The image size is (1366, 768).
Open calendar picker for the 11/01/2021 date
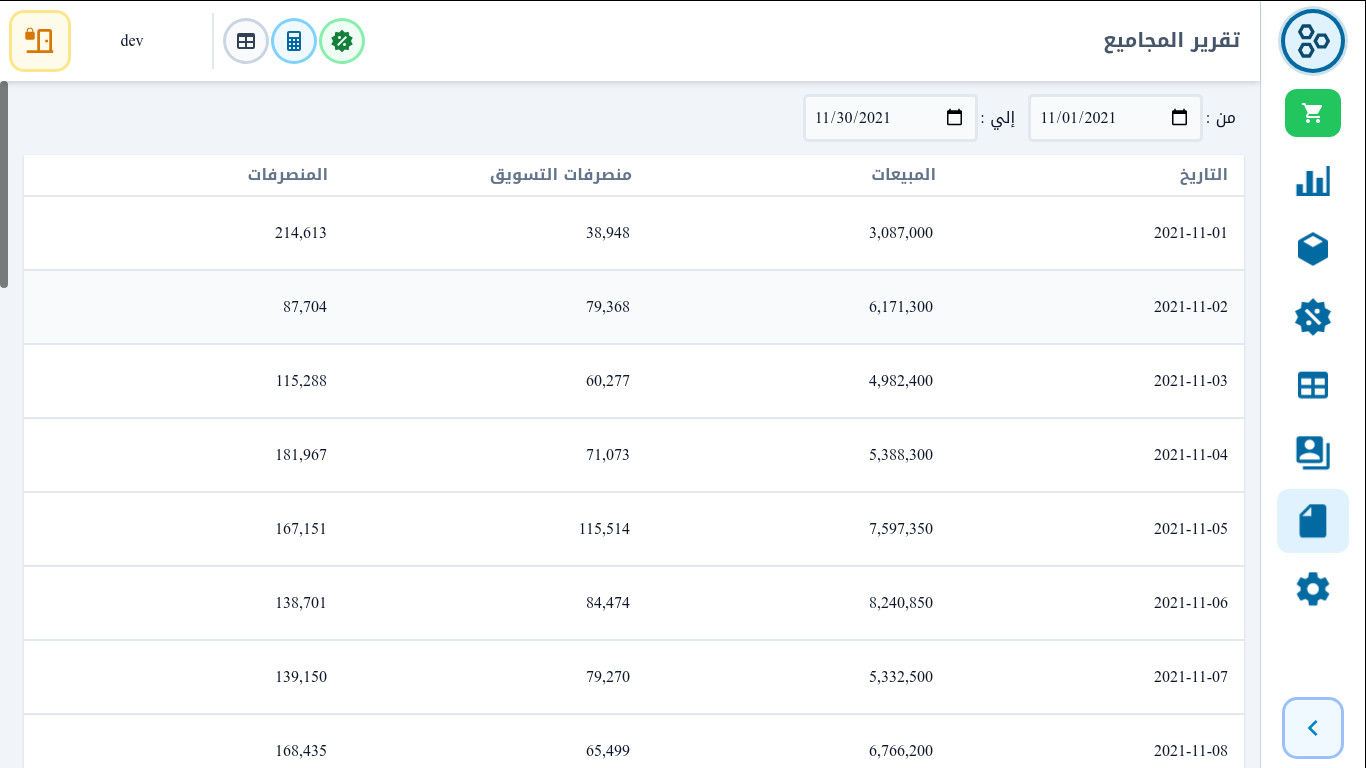[x=1180, y=118]
